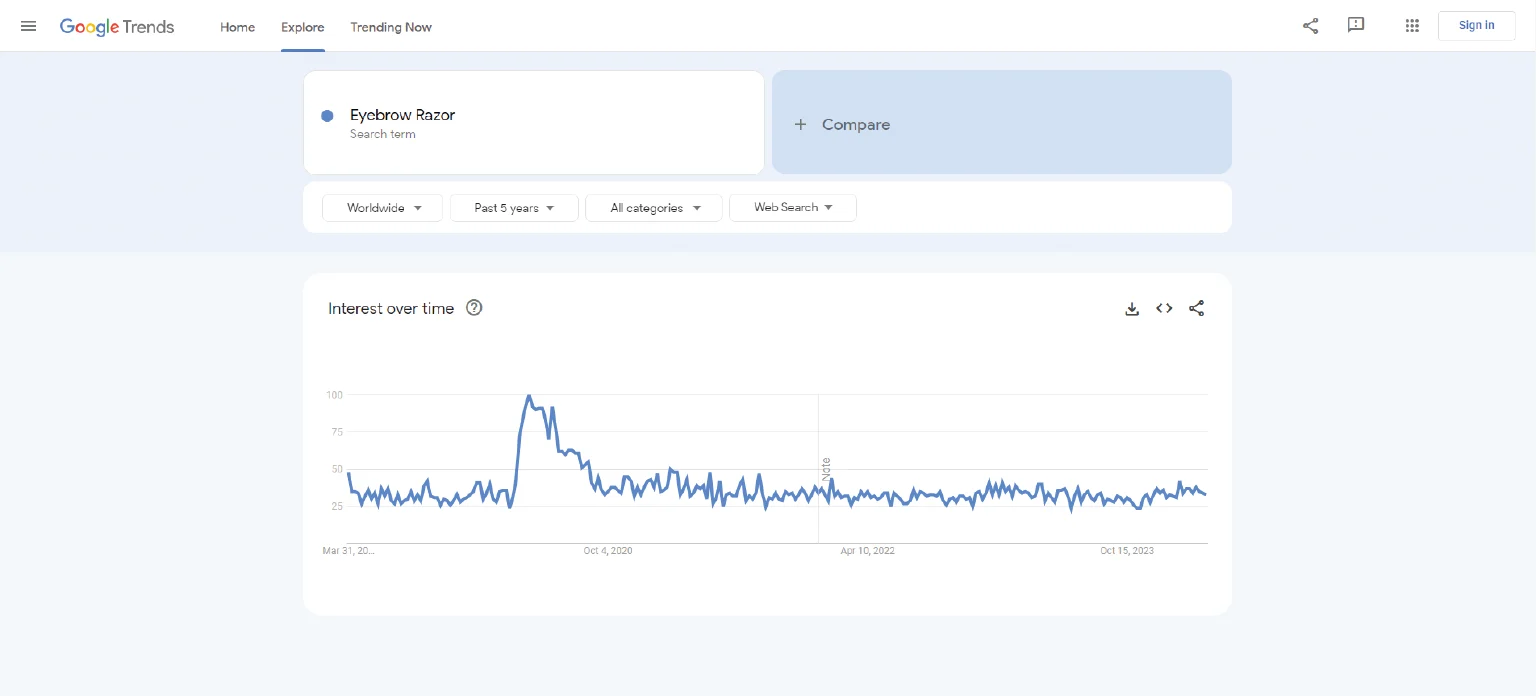Expand the Worldwide region dropdown
The width and height of the screenshot is (1536, 696).
[382, 208]
